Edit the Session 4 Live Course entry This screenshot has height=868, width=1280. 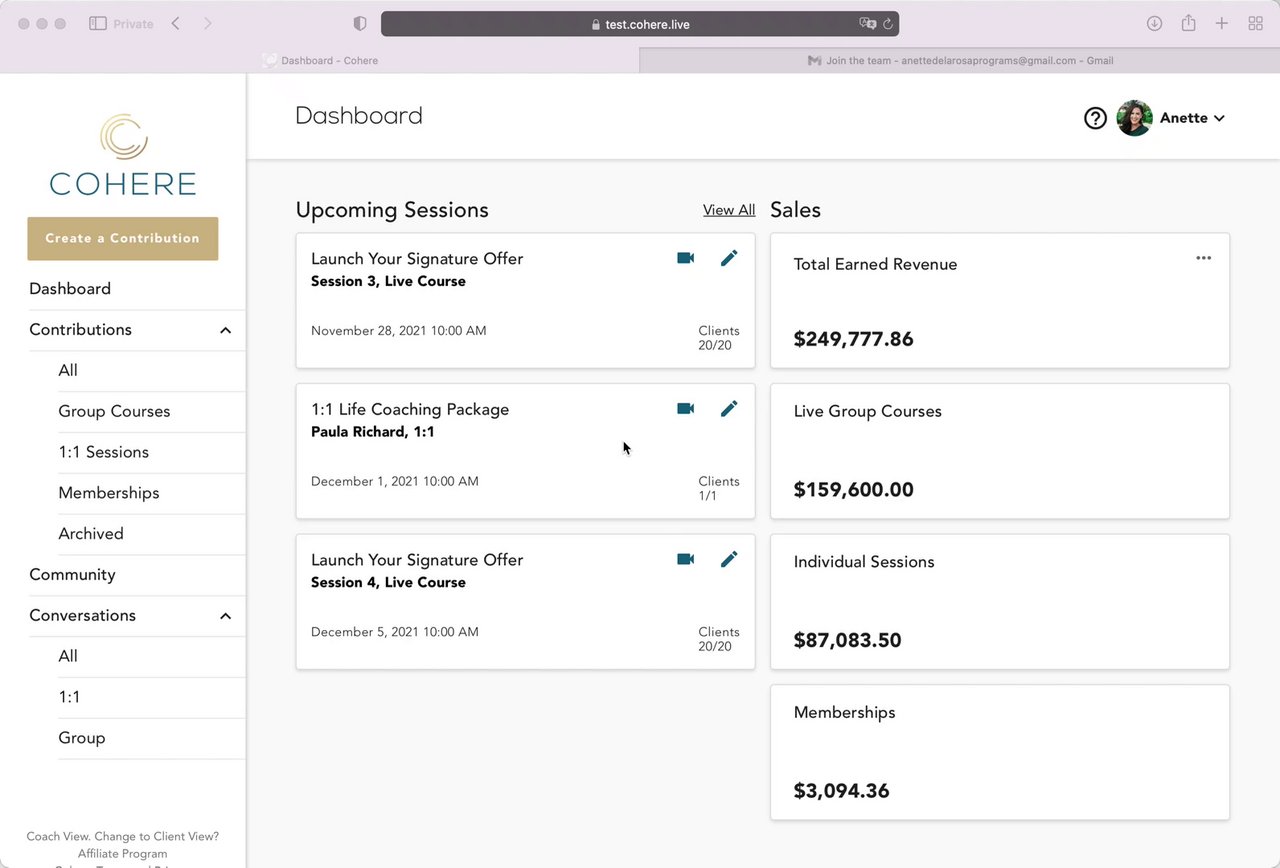tap(729, 559)
